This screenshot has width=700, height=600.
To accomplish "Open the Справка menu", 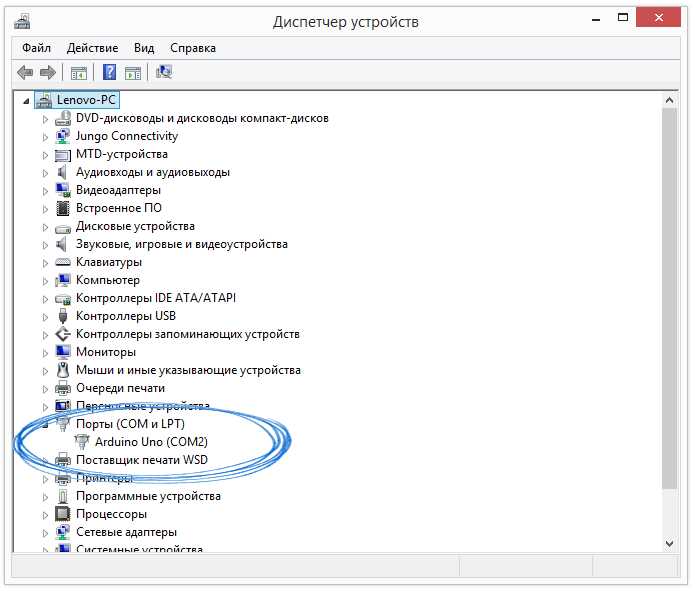I will click(x=193, y=48).
